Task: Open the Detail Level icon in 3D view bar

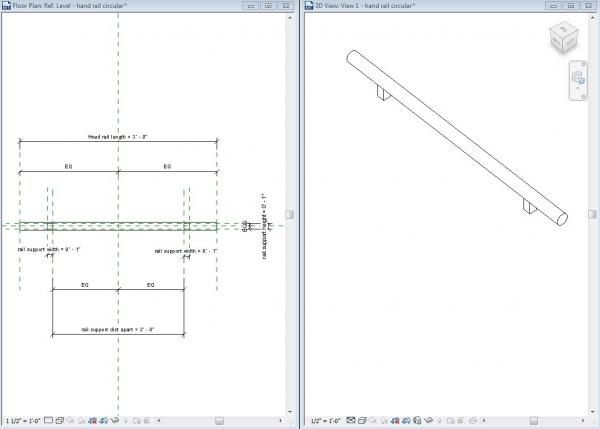Action: pyautogui.click(x=351, y=420)
